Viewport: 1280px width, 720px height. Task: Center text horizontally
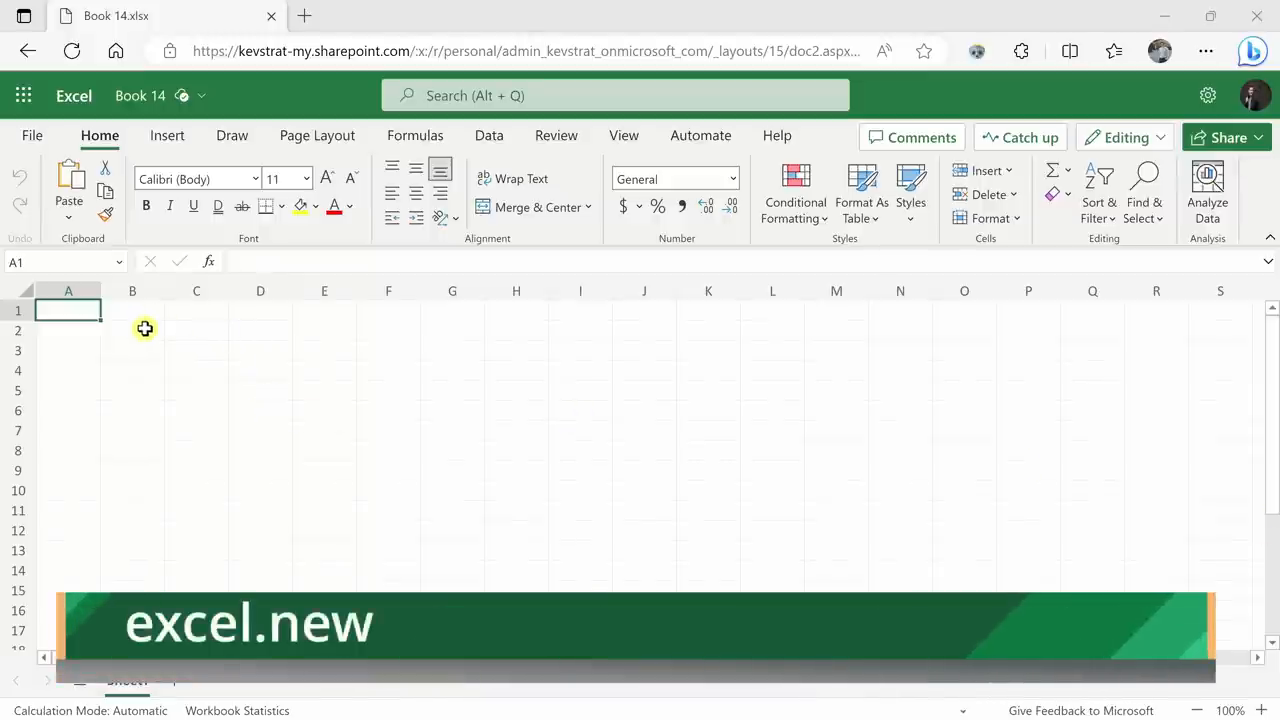click(x=416, y=193)
